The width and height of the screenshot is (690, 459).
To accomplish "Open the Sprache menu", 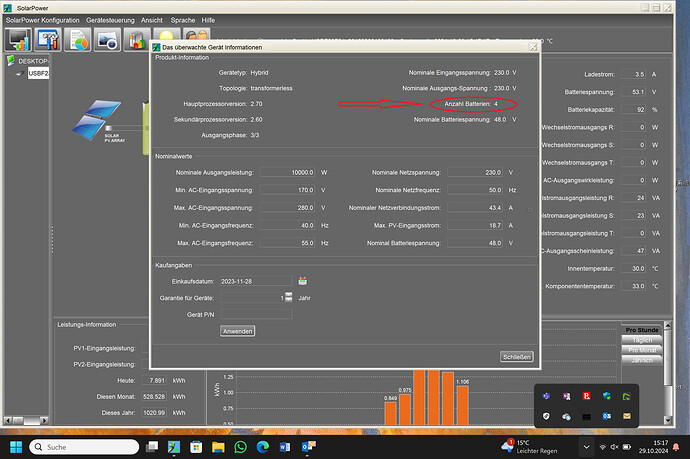I will pyautogui.click(x=183, y=20).
